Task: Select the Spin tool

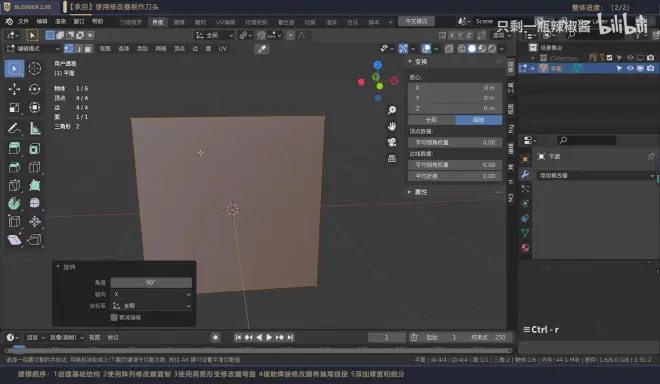Action: coord(14,203)
